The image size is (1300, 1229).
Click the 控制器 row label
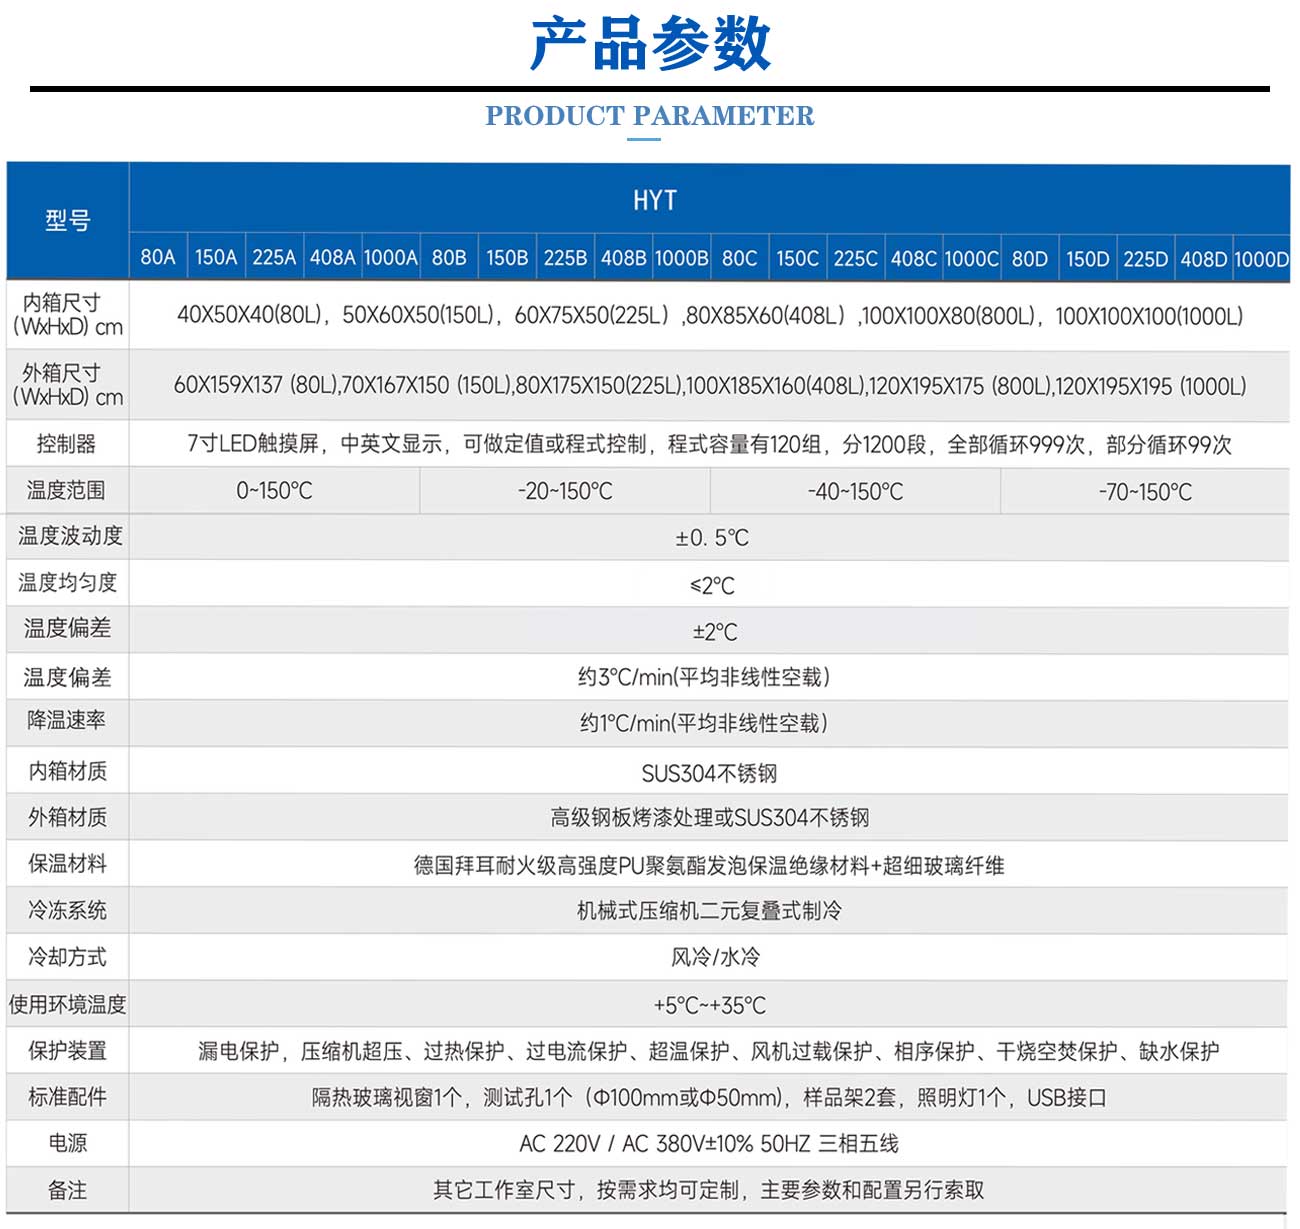tap(66, 444)
